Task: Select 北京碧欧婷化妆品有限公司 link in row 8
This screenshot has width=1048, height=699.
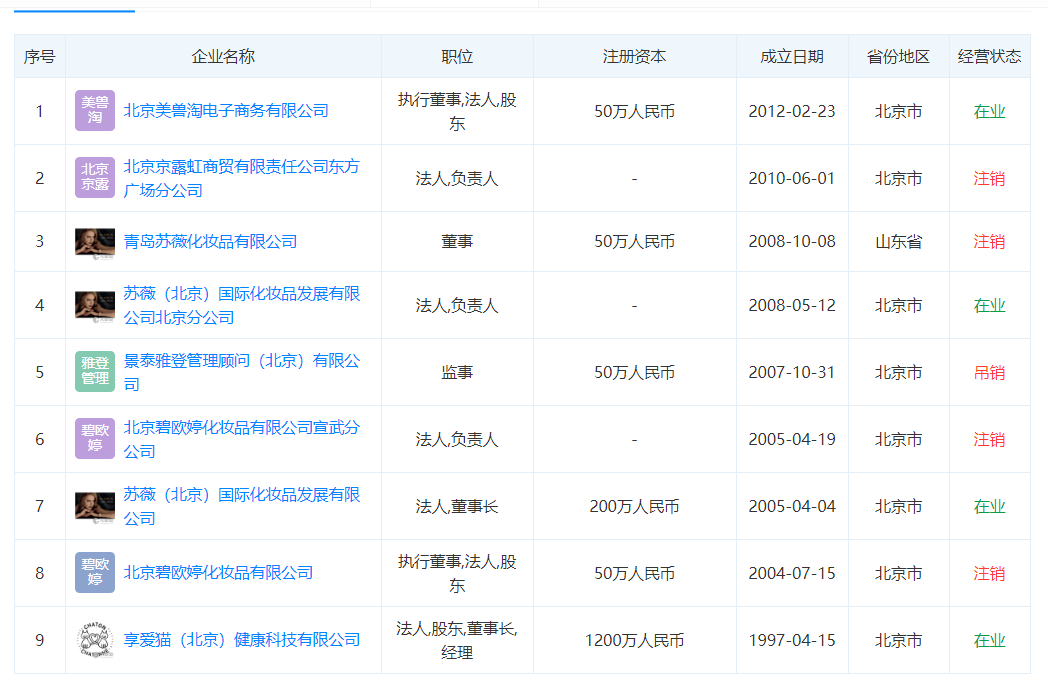Action: click(218, 573)
